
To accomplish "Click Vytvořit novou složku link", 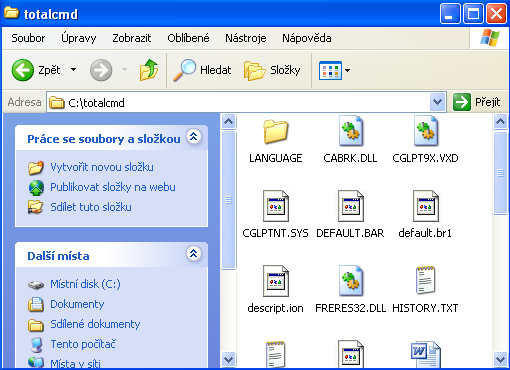I will click(102, 167).
